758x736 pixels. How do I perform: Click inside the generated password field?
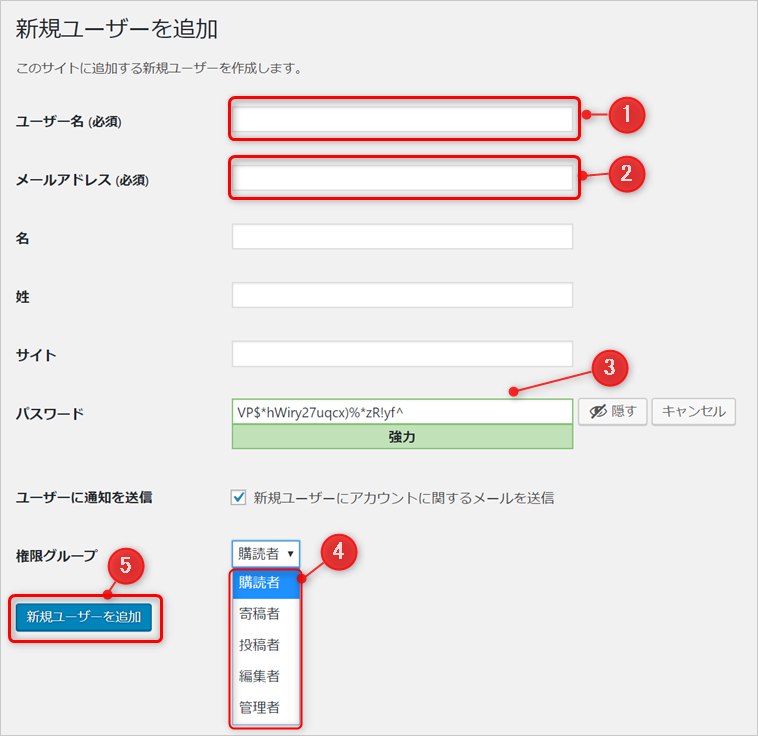(402, 412)
